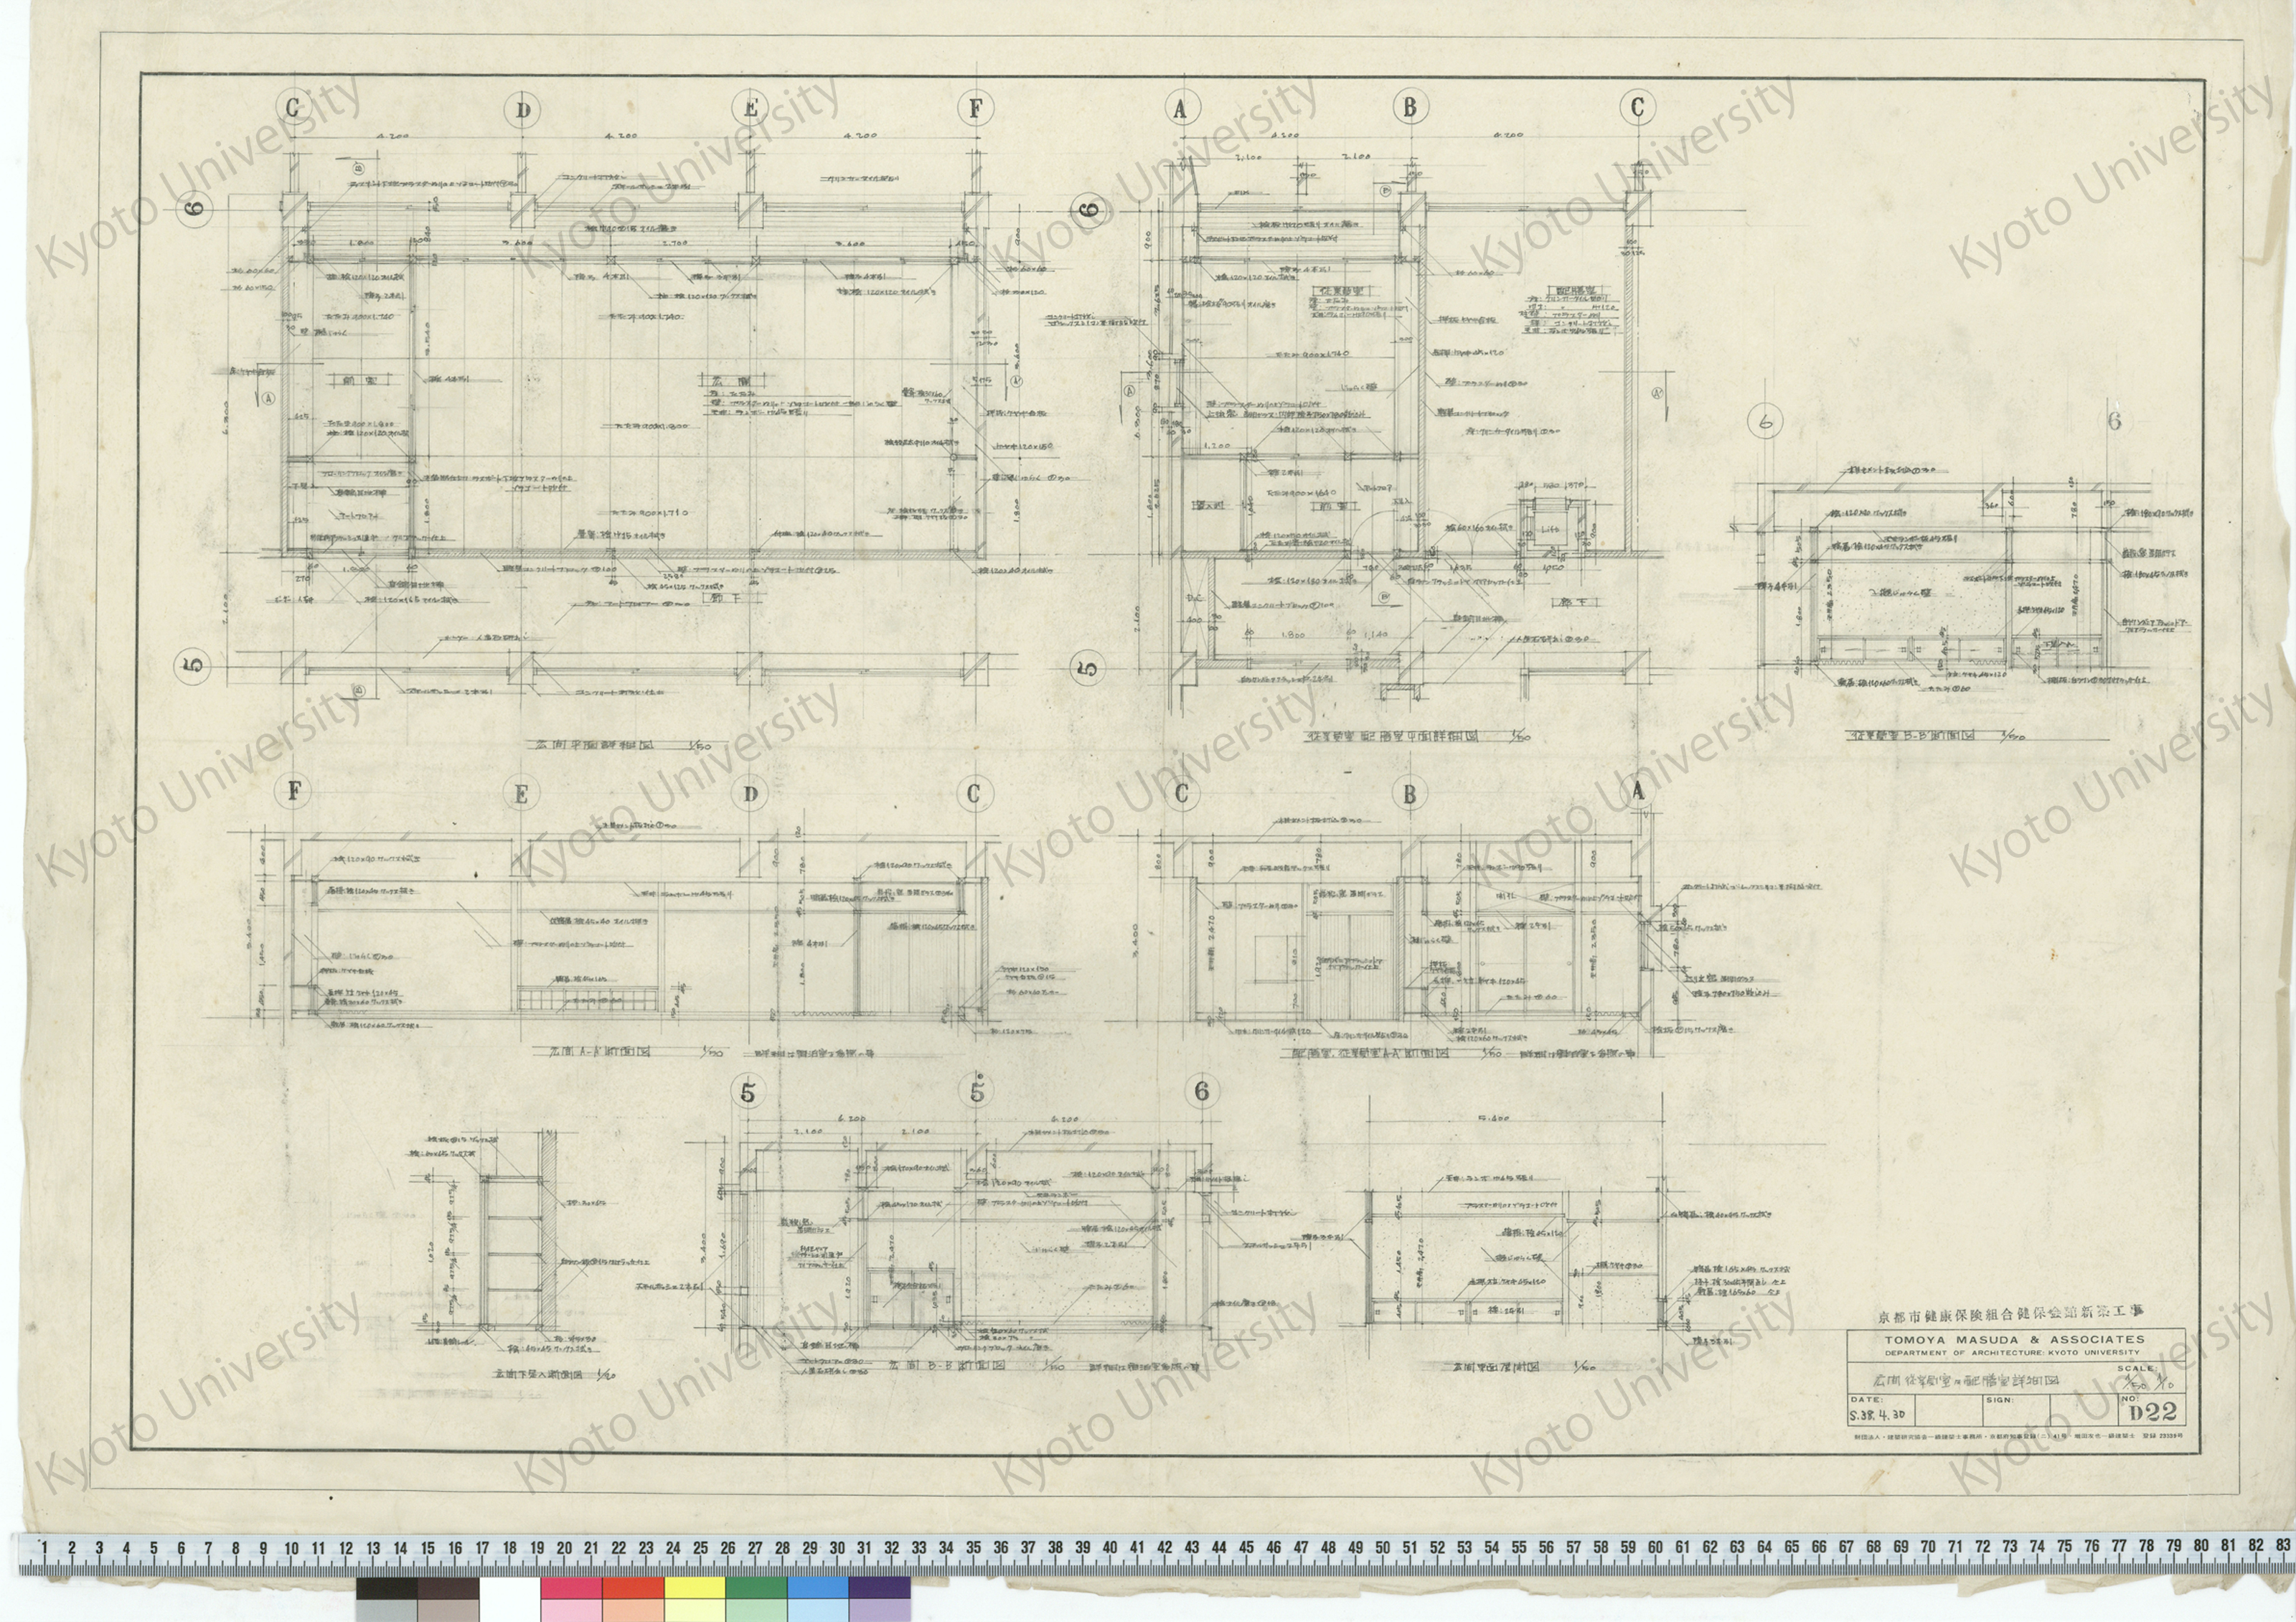This screenshot has height=1622, width=2296.
Task: Click the bright blue color swatch
Action: click(818, 1588)
